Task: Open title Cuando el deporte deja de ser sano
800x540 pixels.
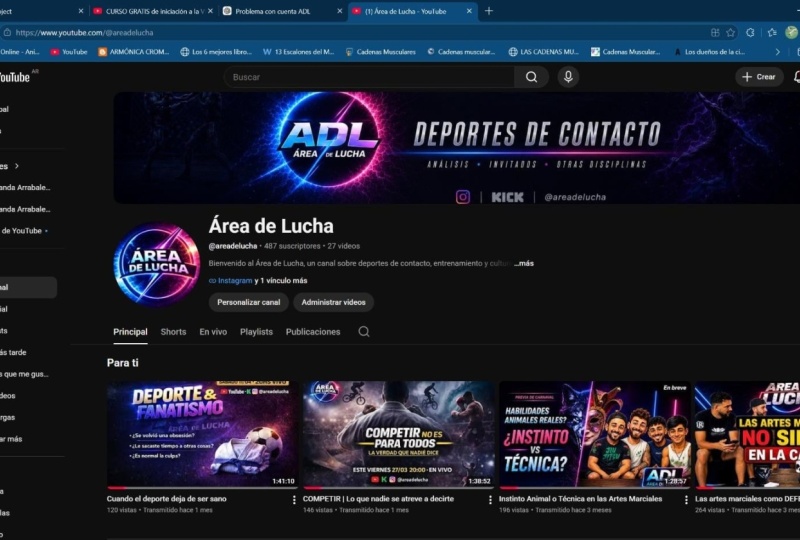Action: (167, 499)
